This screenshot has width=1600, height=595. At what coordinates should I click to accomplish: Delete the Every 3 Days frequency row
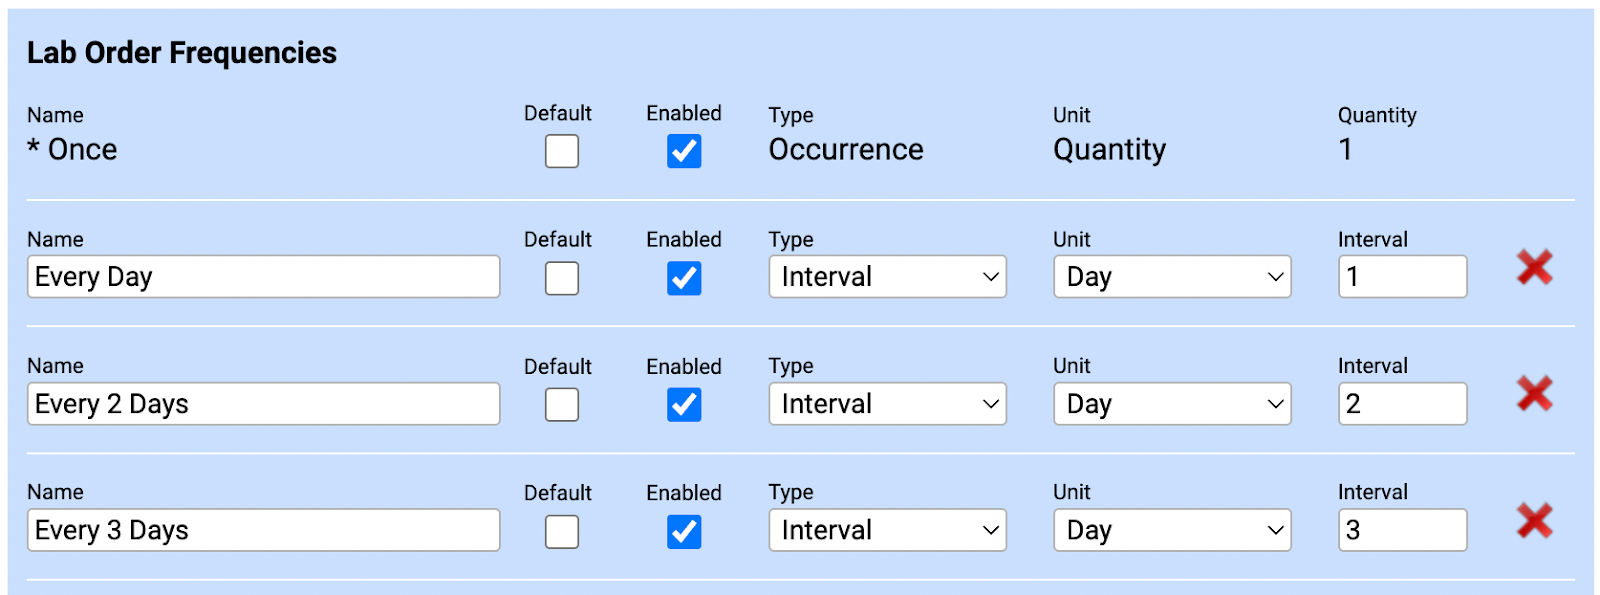tap(1533, 520)
